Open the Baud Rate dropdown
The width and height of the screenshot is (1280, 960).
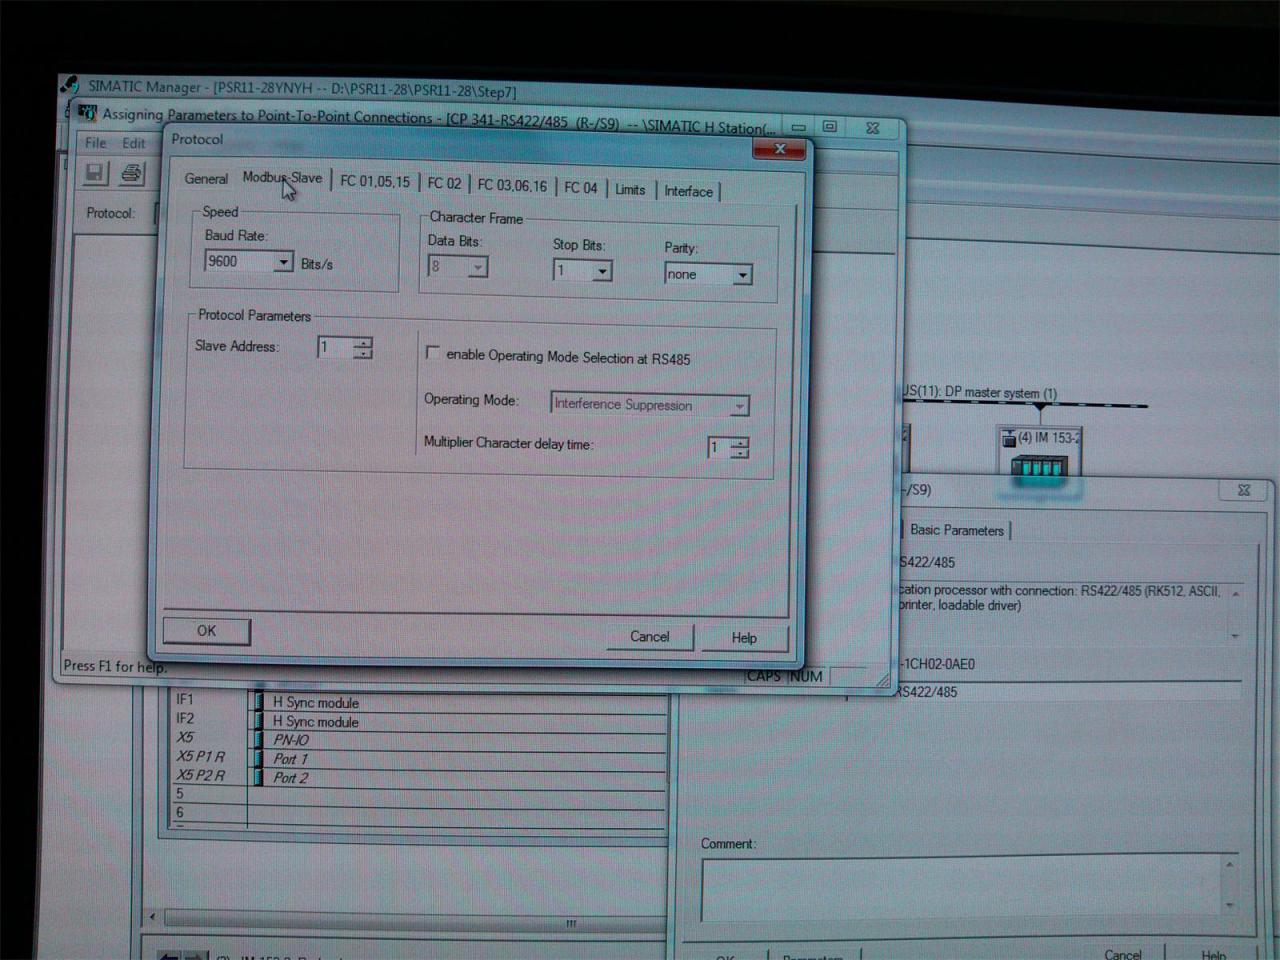coord(283,262)
